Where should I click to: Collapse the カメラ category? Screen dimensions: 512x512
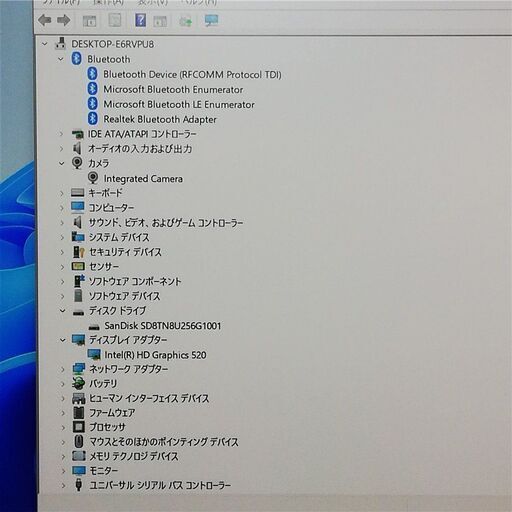tap(62, 163)
